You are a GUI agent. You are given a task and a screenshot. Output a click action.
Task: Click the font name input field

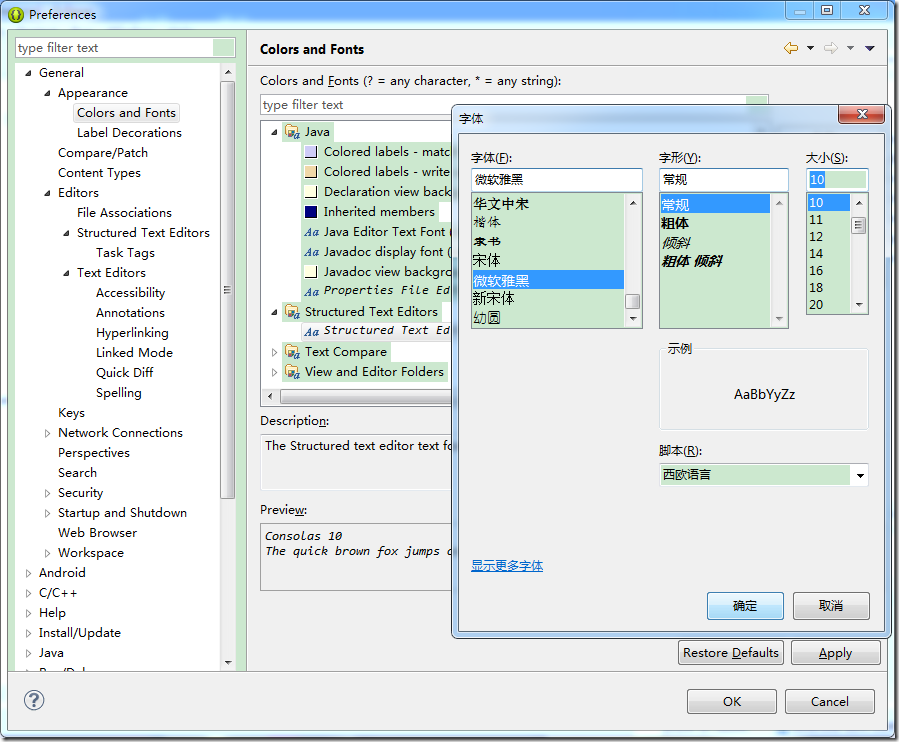tap(556, 180)
